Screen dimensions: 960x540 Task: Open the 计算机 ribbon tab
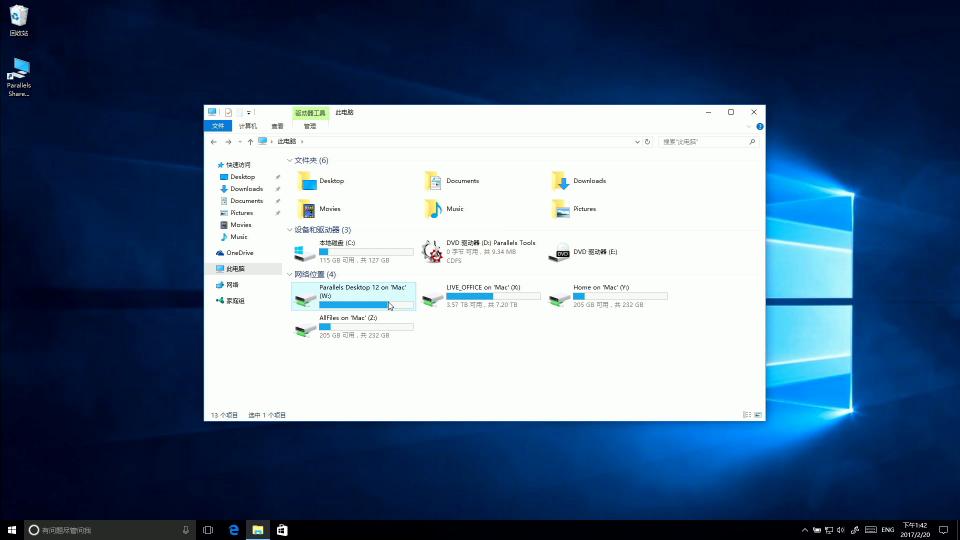coord(247,126)
